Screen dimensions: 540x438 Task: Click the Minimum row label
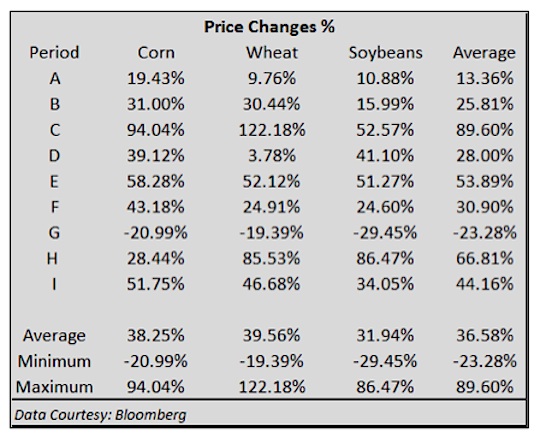(x=54, y=361)
